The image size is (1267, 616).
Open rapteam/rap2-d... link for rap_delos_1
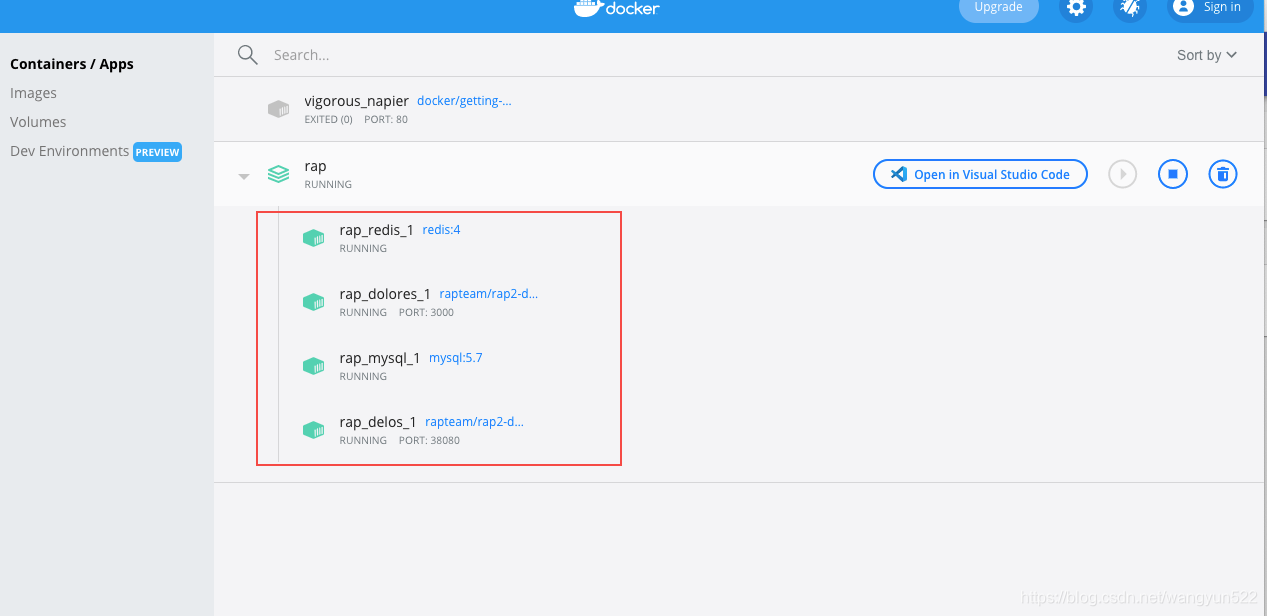pyautogui.click(x=475, y=422)
